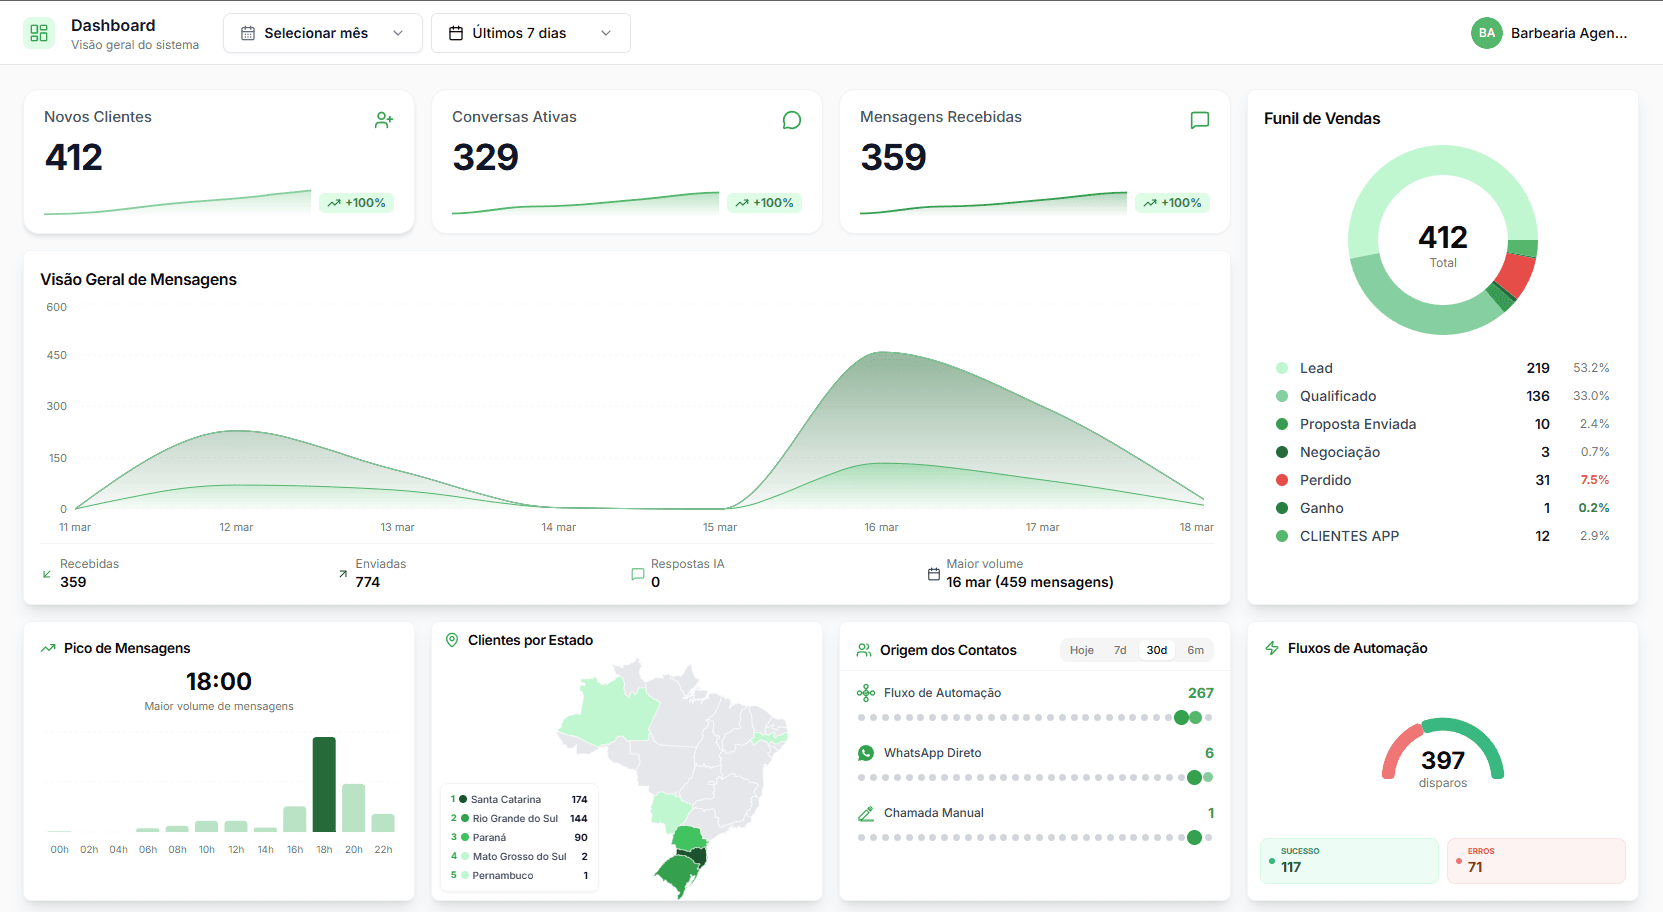Click the speech bubble icon on Conversas Ativas

click(x=792, y=119)
